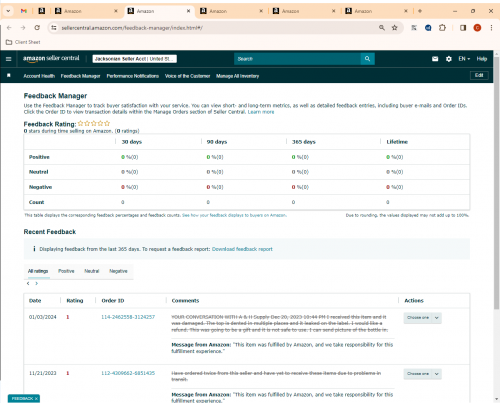Click the Edit button in navigation bar

[x=479, y=75]
